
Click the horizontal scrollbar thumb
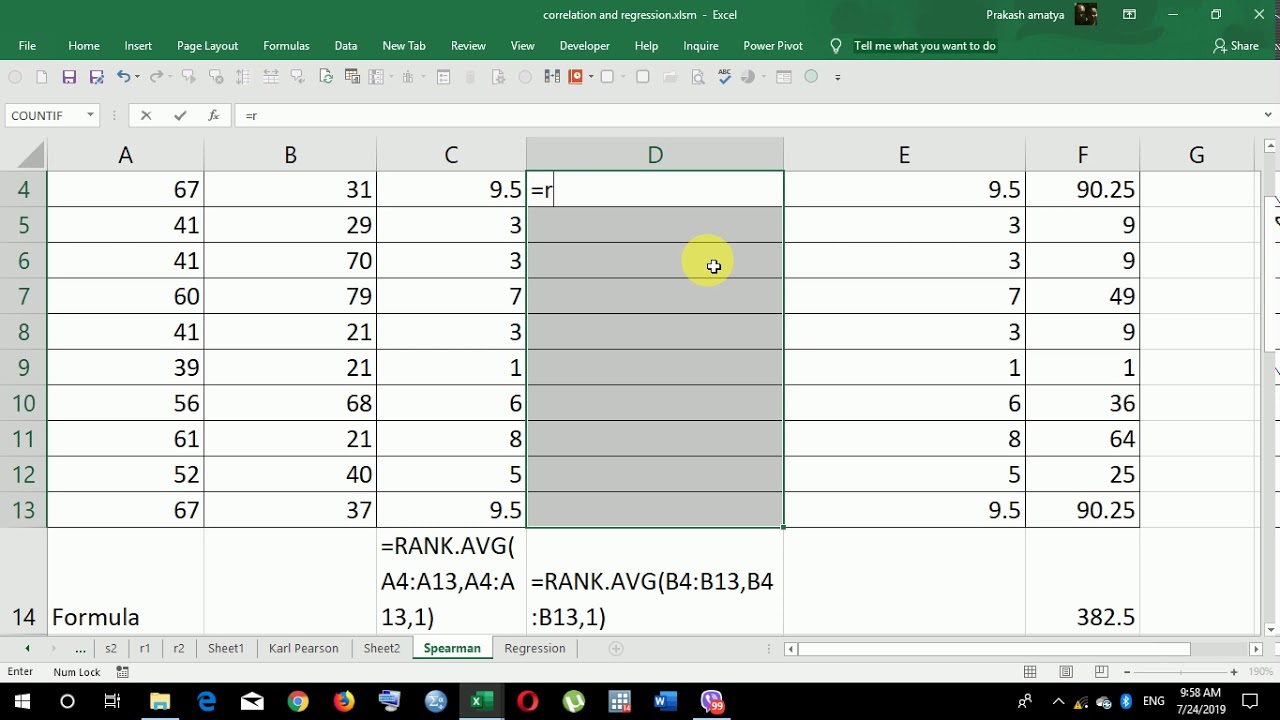point(994,649)
